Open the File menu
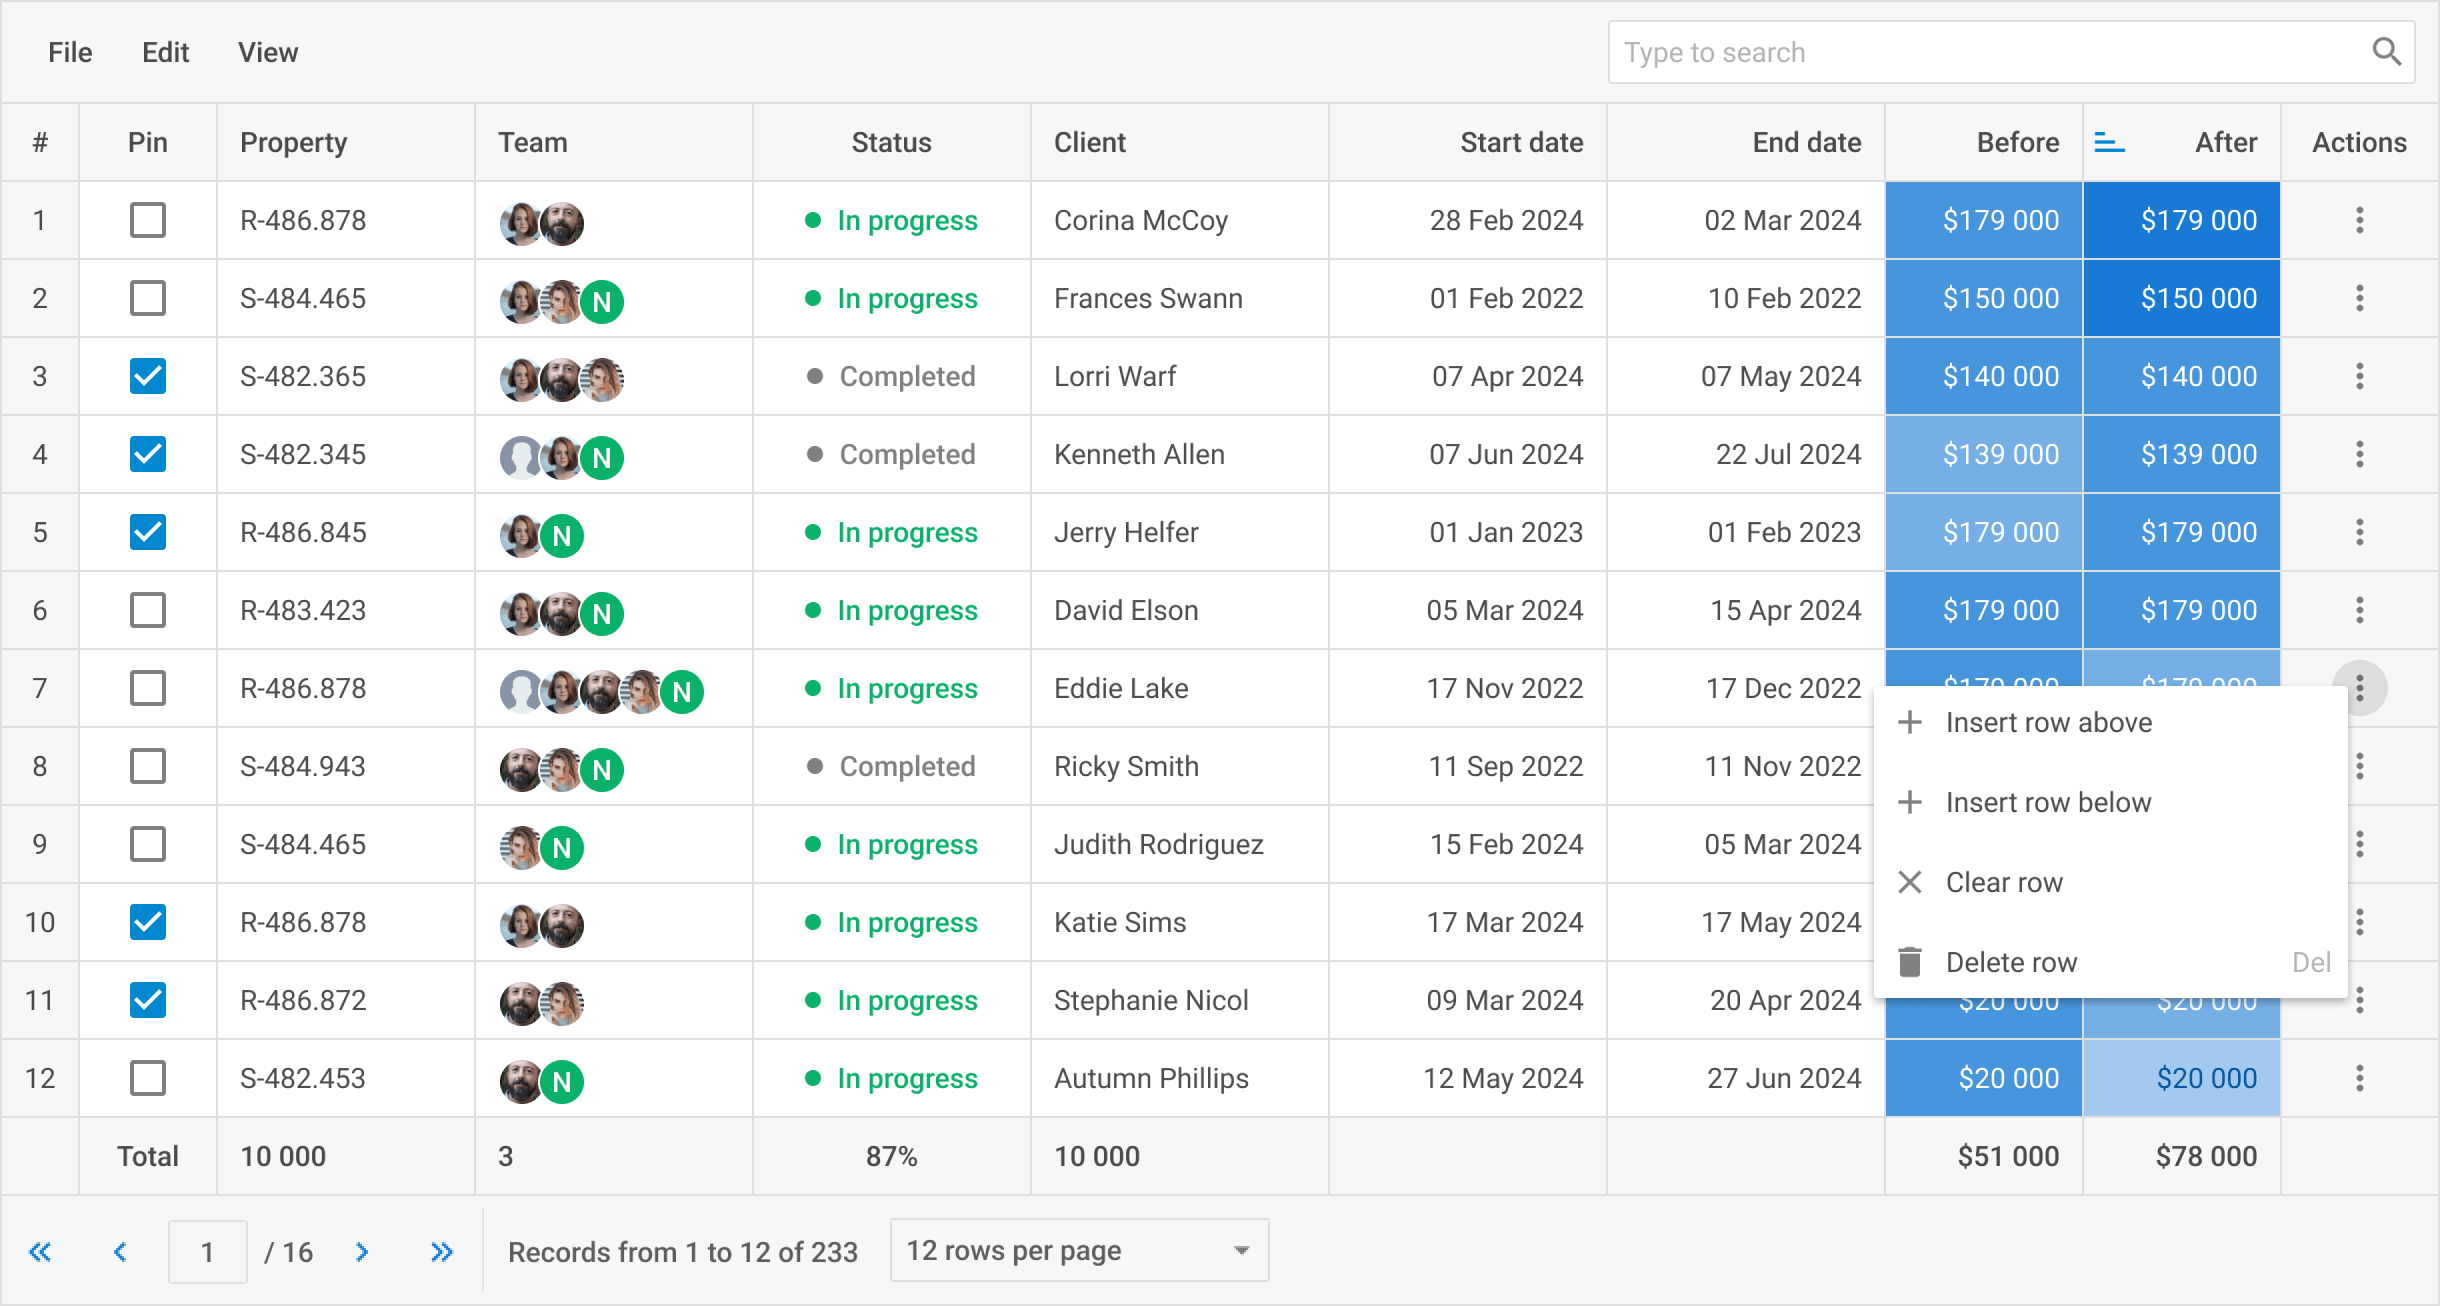Image resolution: width=2440 pixels, height=1306 pixels. [x=70, y=52]
